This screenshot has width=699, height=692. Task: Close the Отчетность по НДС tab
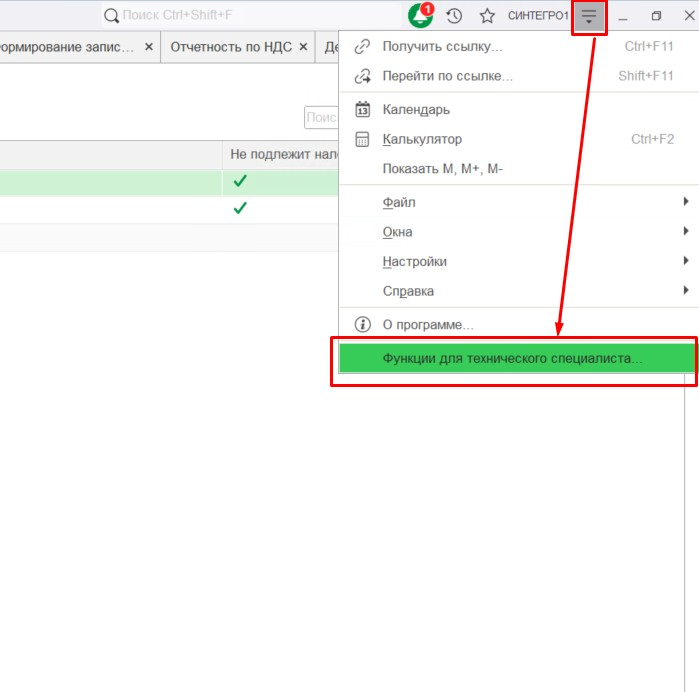pos(303,47)
